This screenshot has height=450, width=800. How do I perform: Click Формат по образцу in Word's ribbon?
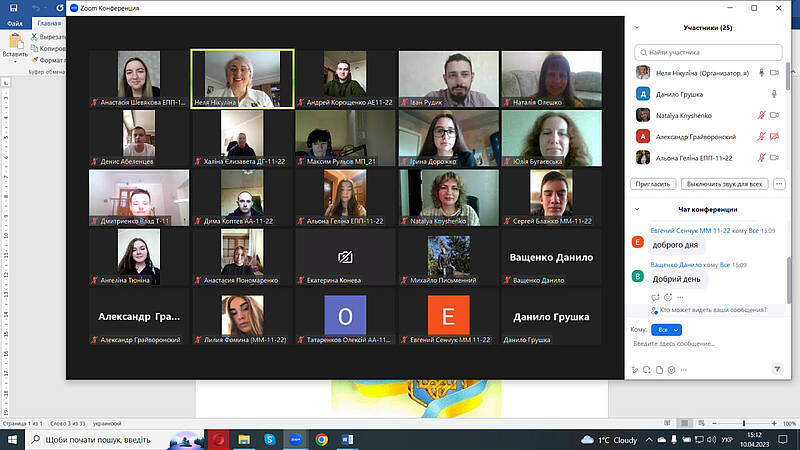(x=48, y=60)
